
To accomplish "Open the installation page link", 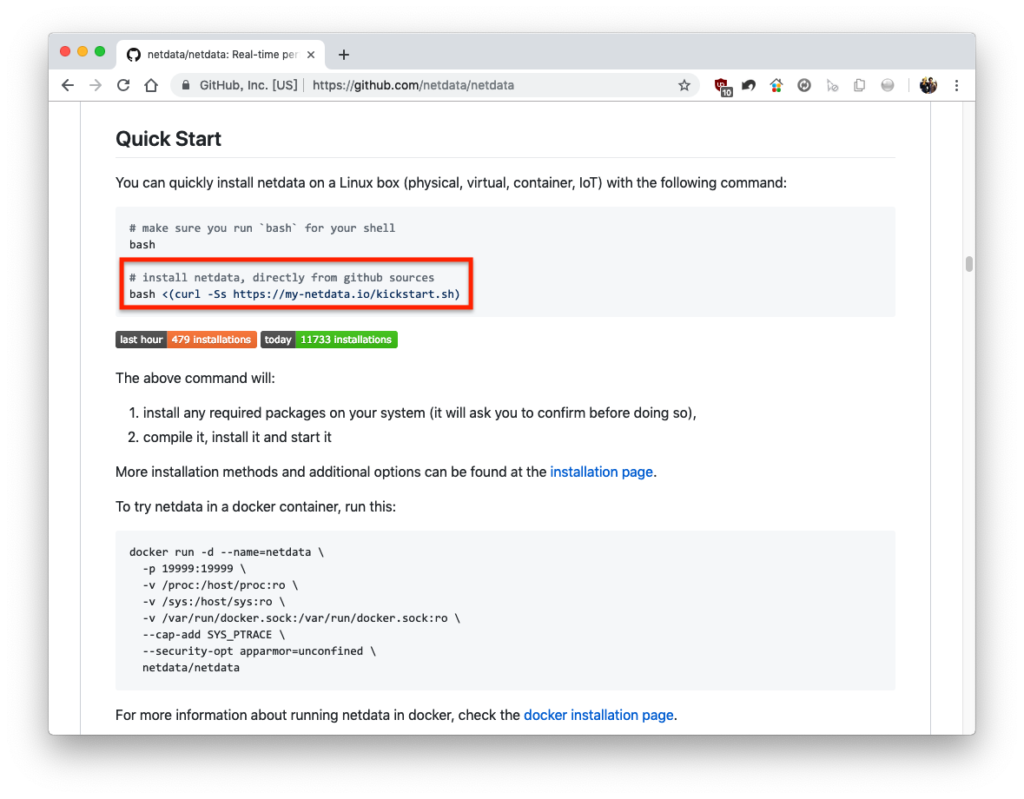I will click(601, 472).
